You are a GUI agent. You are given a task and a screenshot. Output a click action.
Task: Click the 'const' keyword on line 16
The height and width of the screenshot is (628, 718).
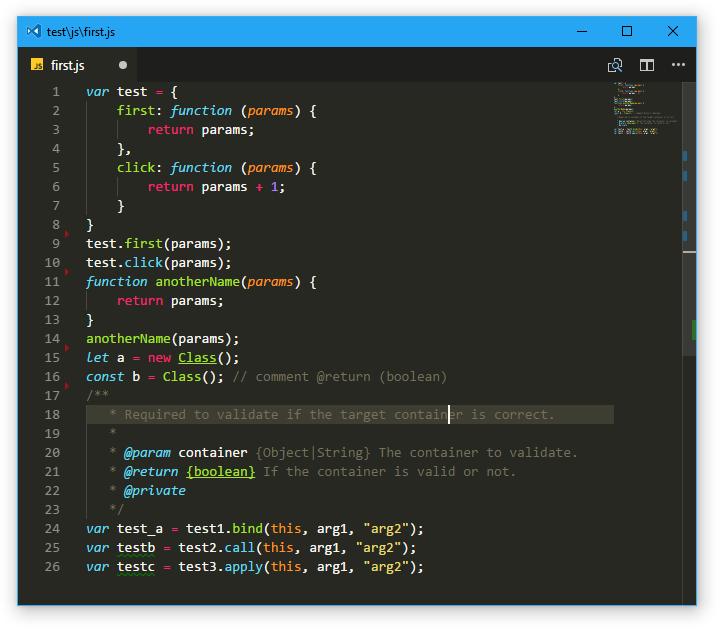[x=105, y=377]
